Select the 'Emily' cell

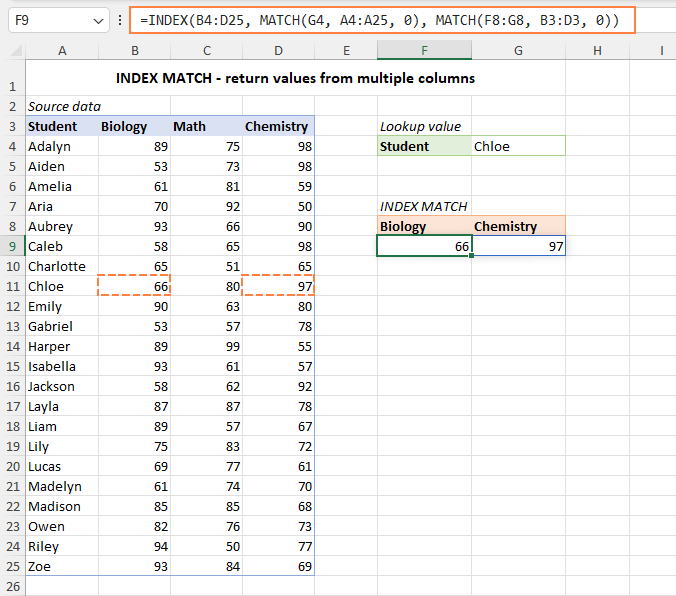coord(62,306)
